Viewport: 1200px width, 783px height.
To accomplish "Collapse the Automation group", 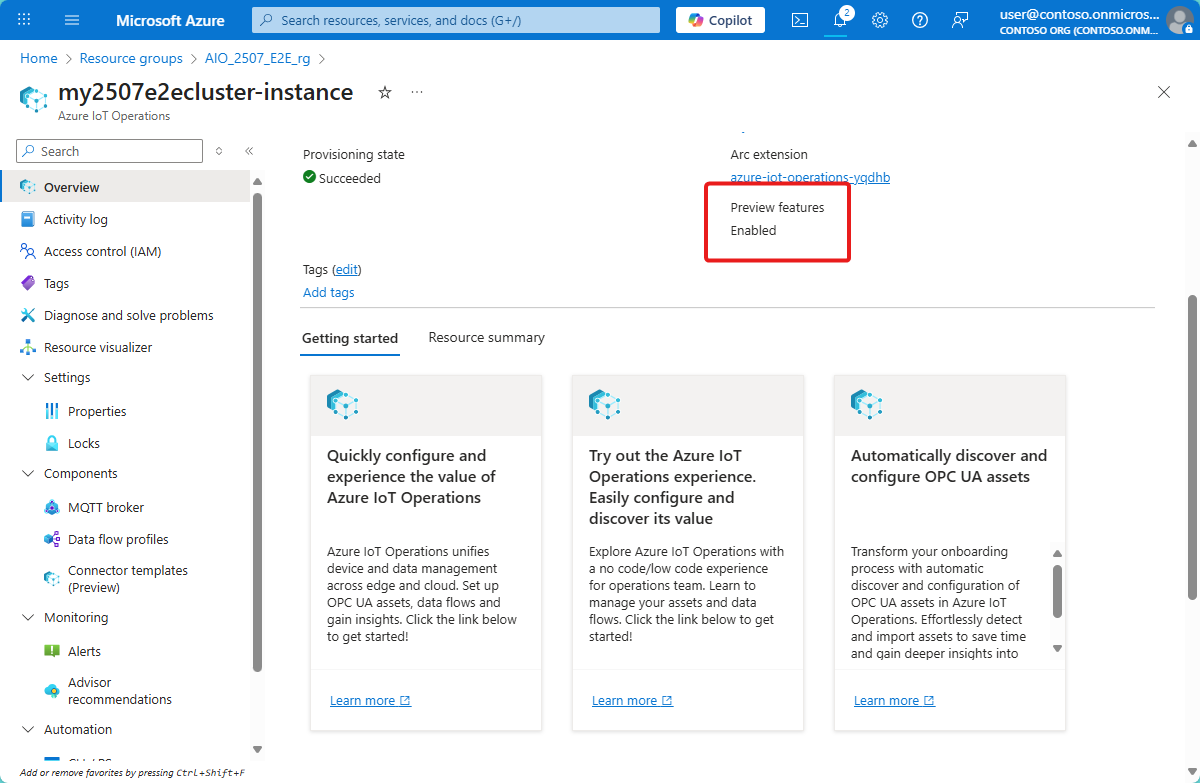I will click(27, 729).
